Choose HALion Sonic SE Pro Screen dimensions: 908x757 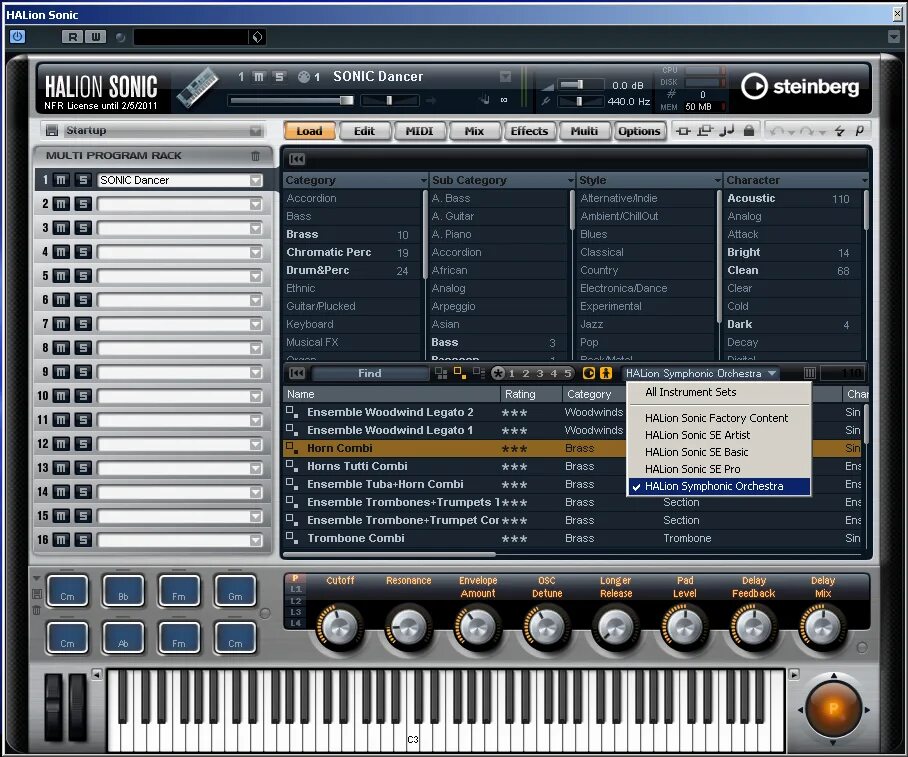tap(719, 469)
